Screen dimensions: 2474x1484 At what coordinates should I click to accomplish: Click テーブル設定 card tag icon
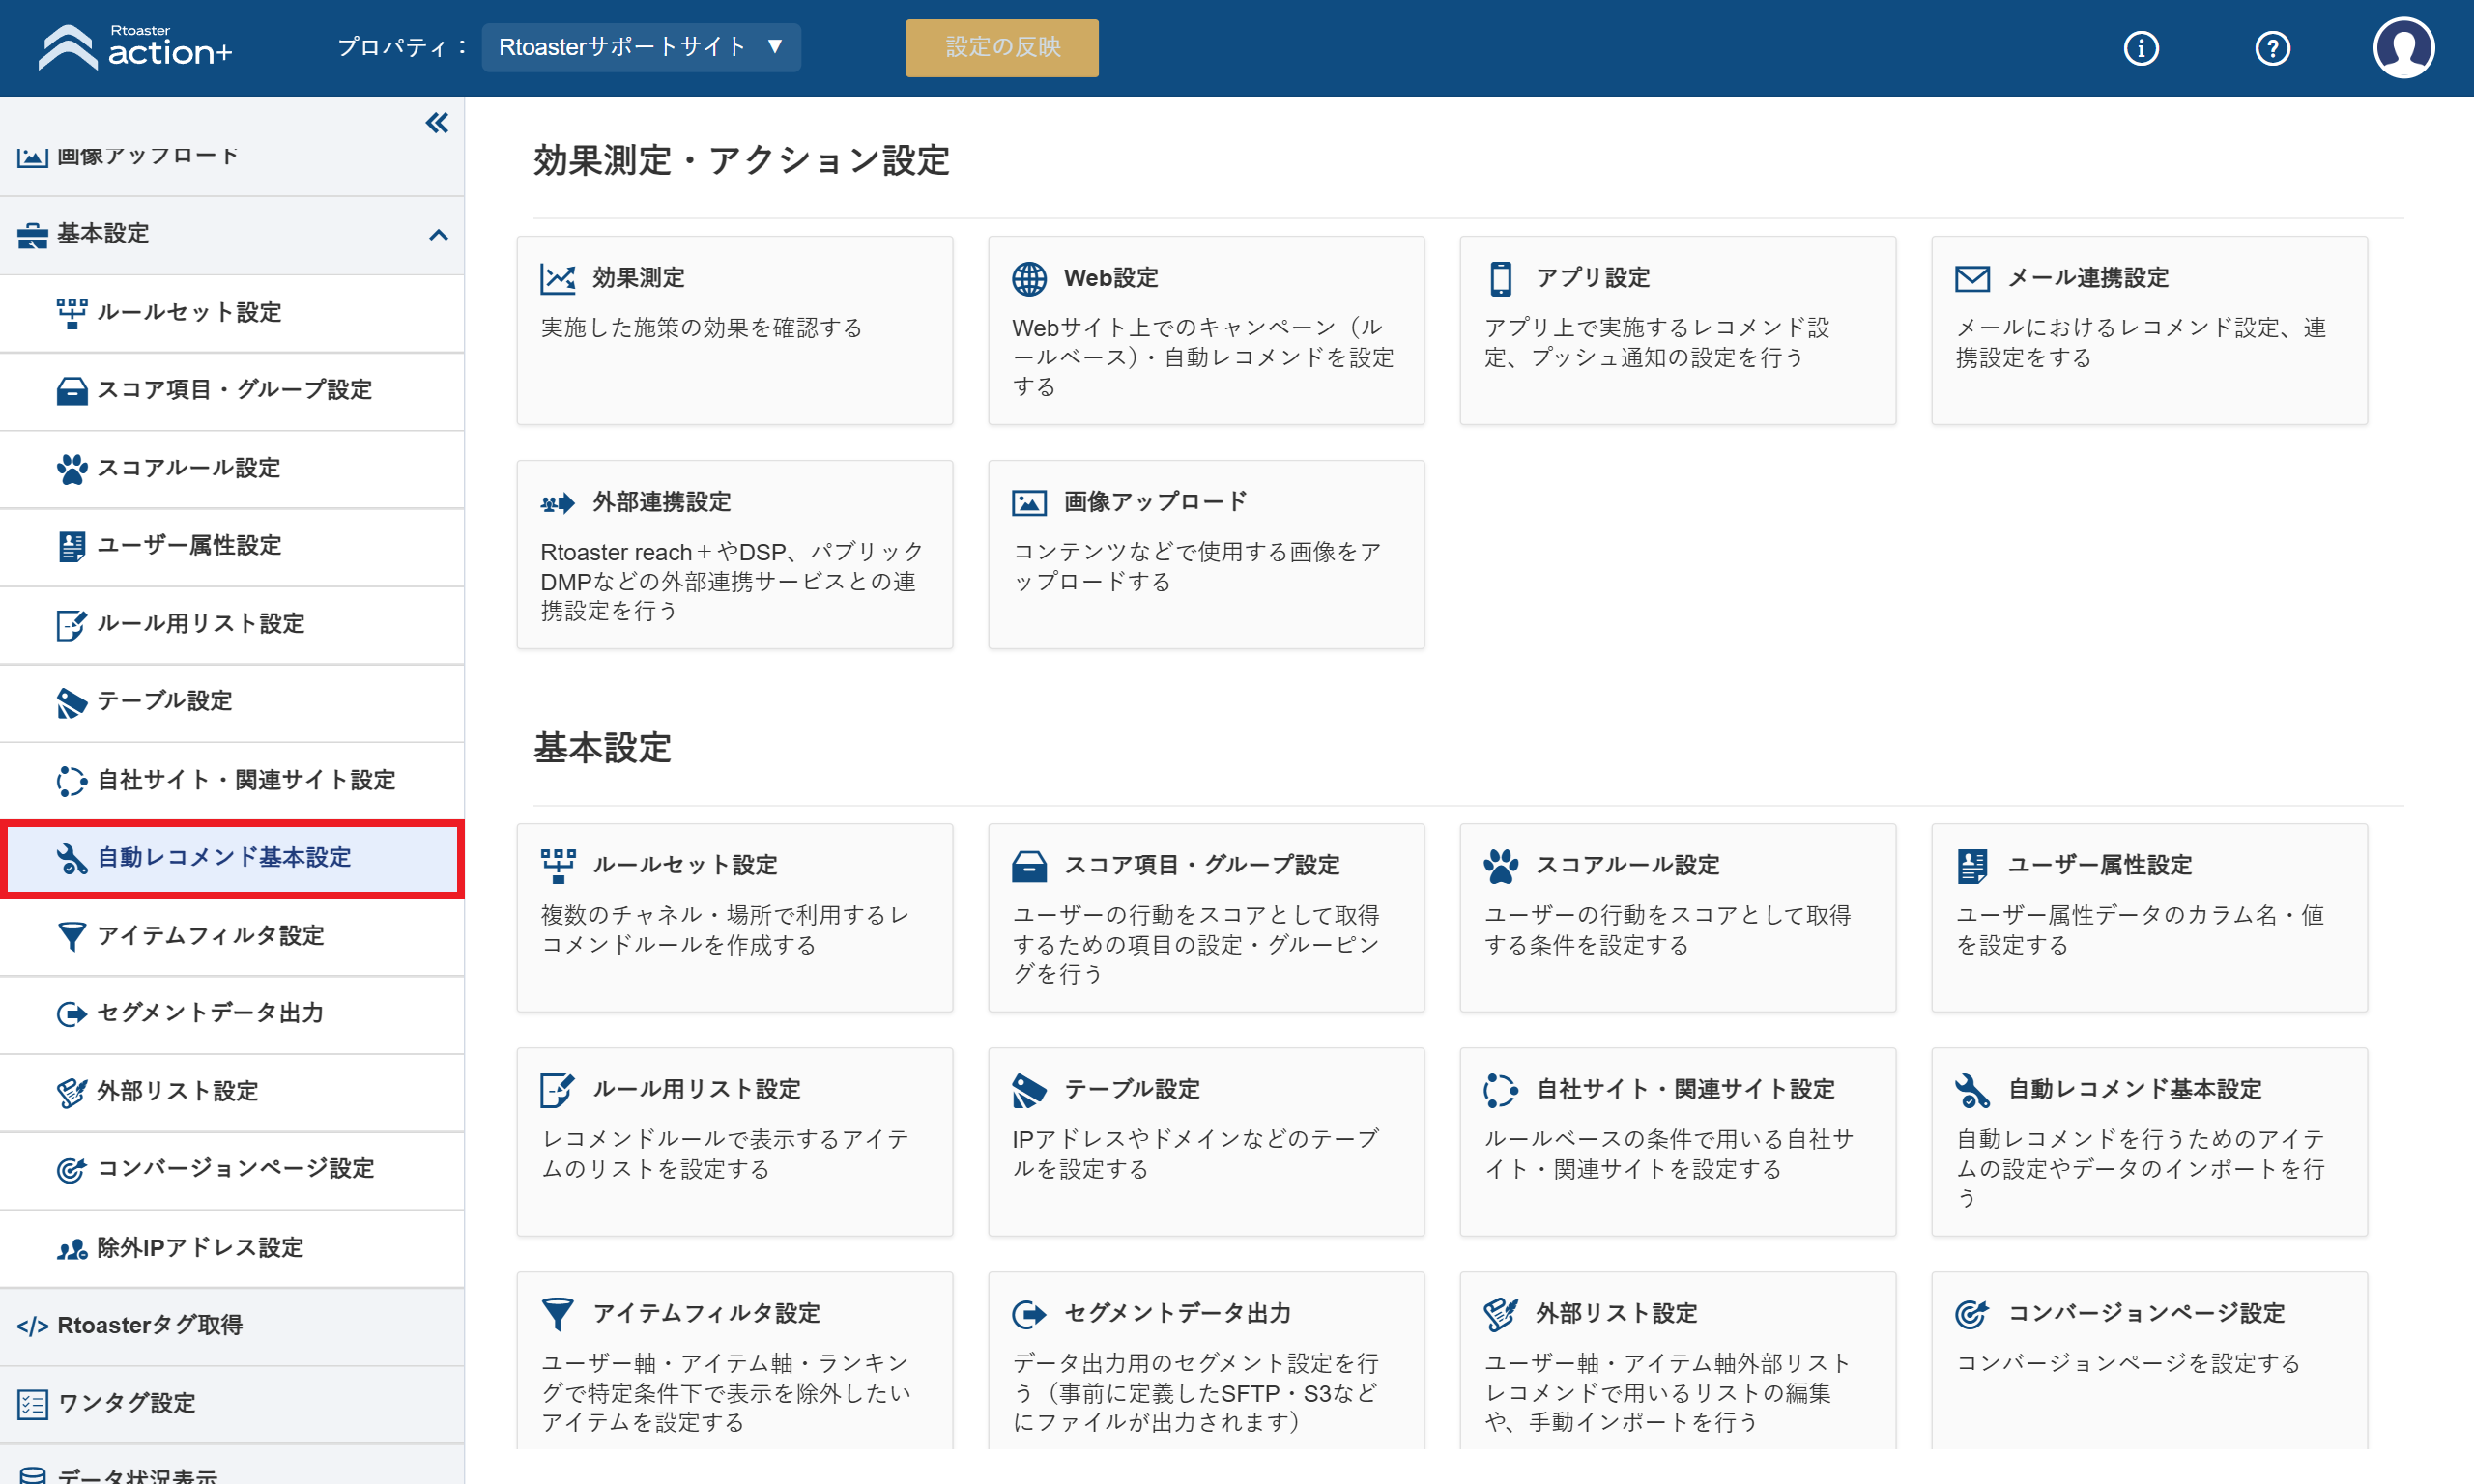point(1029,1090)
